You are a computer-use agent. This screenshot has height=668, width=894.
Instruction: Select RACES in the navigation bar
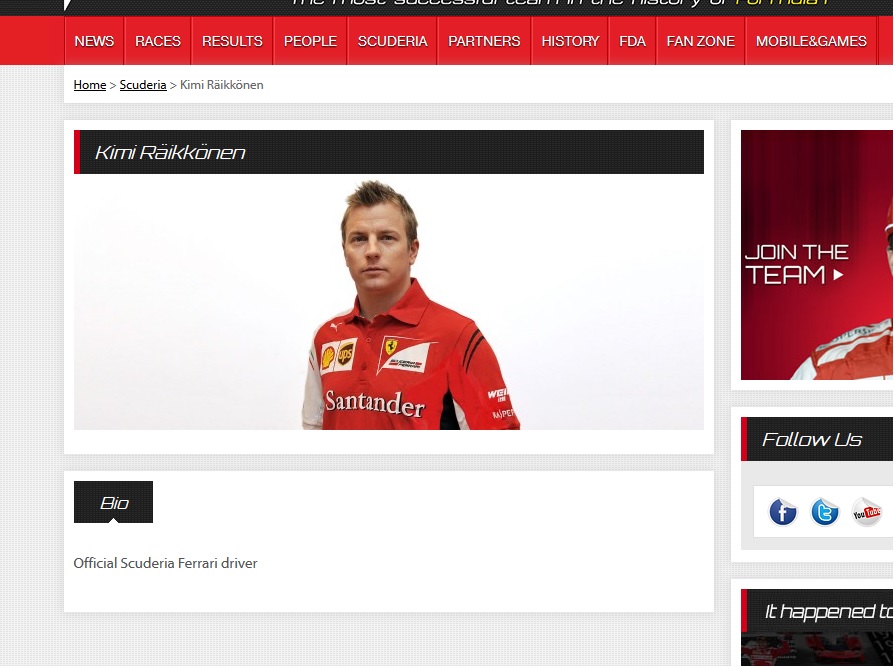pos(158,41)
